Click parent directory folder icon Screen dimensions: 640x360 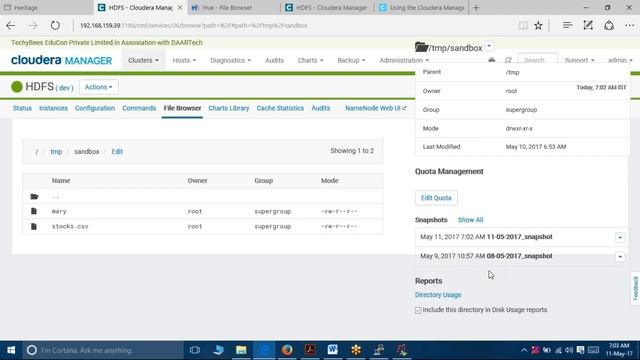pyautogui.click(x=34, y=197)
